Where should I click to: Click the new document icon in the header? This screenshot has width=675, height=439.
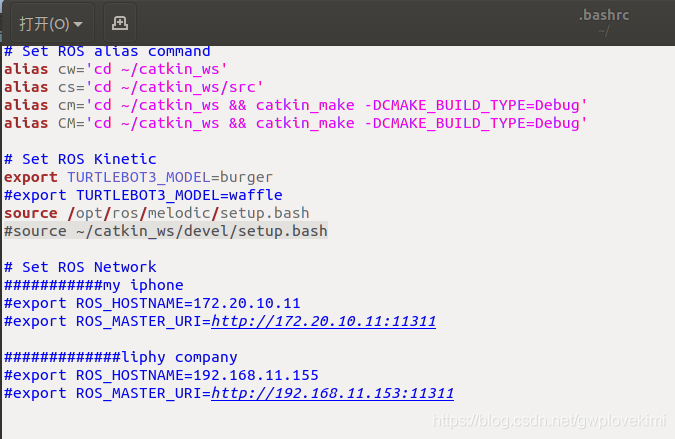(x=120, y=23)
